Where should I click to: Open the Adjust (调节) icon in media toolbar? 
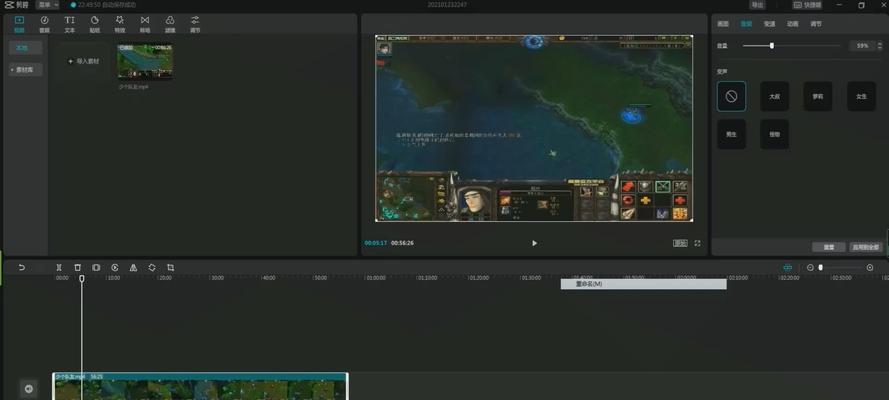coord(195,24)
